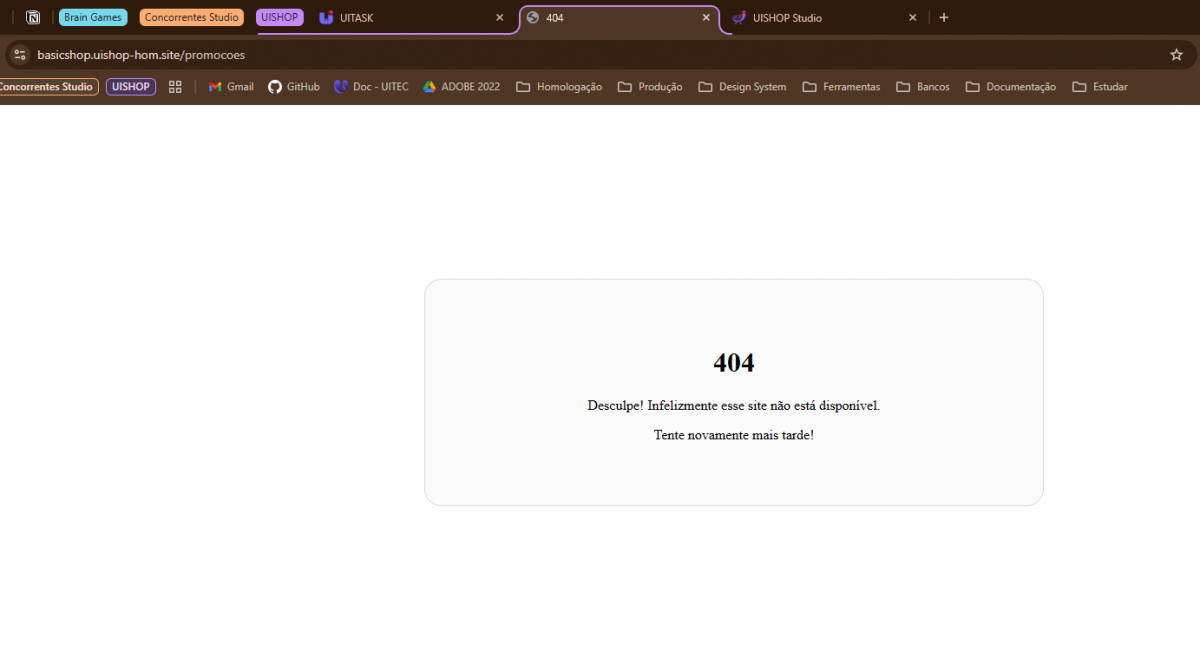Open the GitHub bookmark
The image size is (1200, 646).
[x=293, y=87]
